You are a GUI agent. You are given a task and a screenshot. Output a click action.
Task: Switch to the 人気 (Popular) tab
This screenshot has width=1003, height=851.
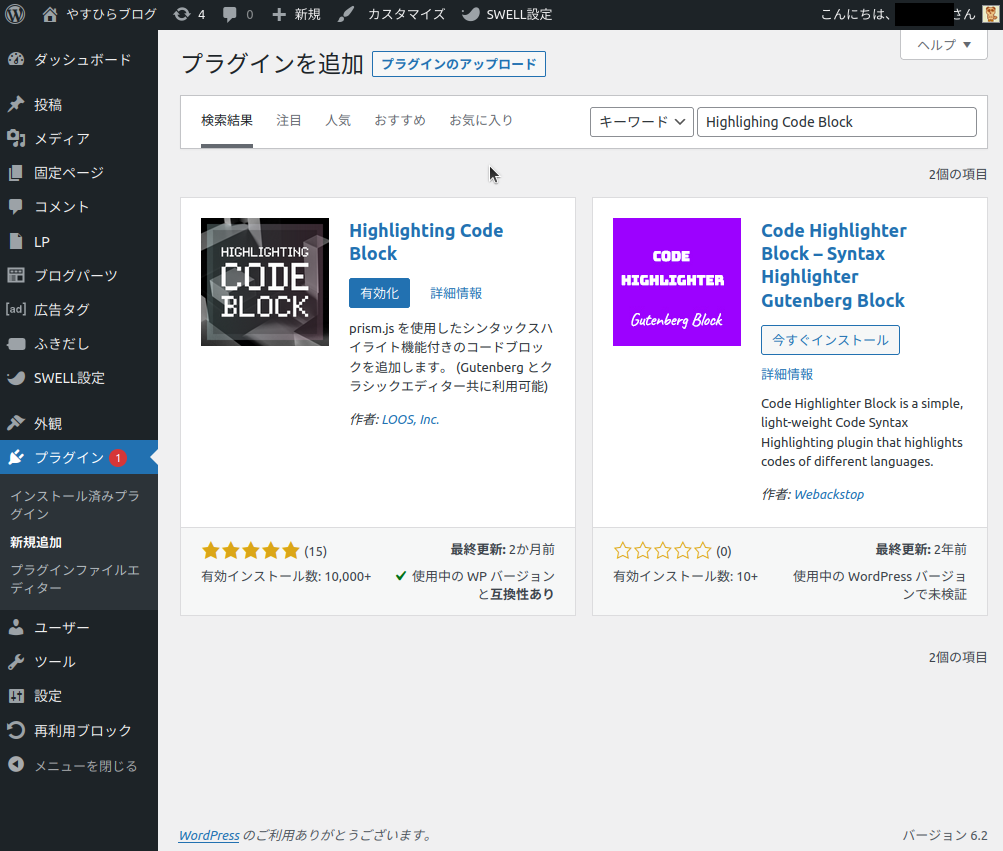click(338, 121)
